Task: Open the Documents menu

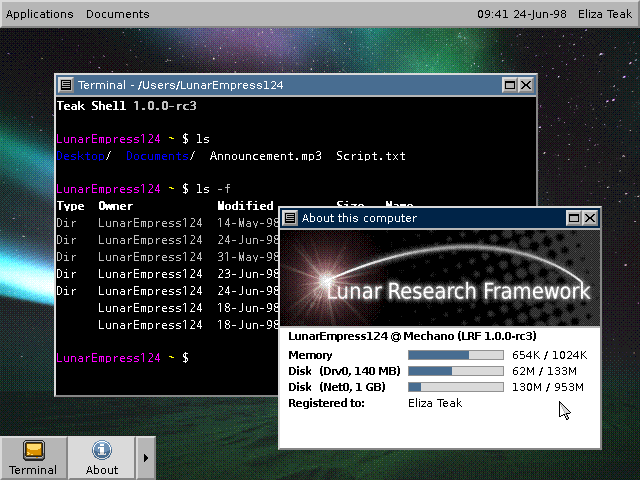Action: pos(118,14)
